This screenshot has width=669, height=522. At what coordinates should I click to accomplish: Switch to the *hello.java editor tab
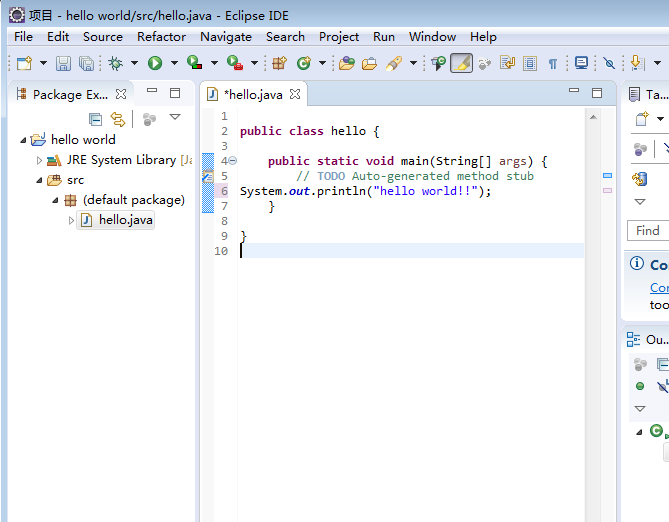(x=253, y=94)
